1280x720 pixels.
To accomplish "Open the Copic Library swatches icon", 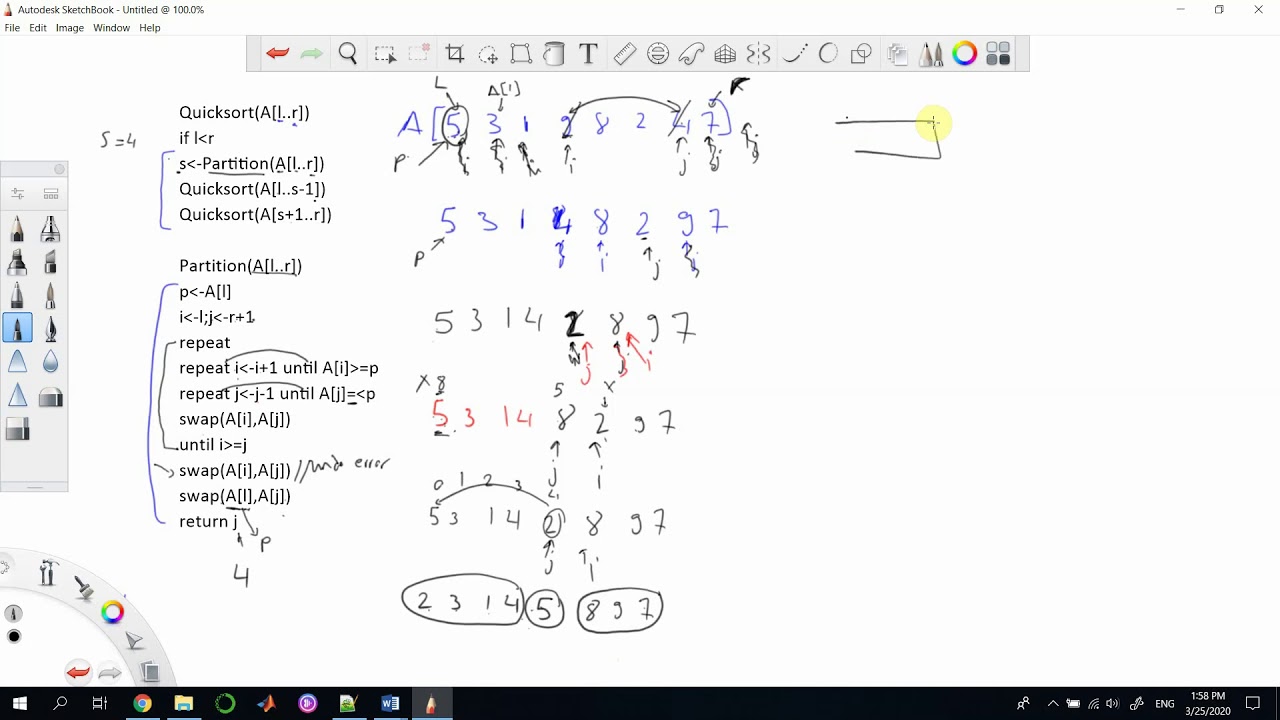I will tap(998, 54).
